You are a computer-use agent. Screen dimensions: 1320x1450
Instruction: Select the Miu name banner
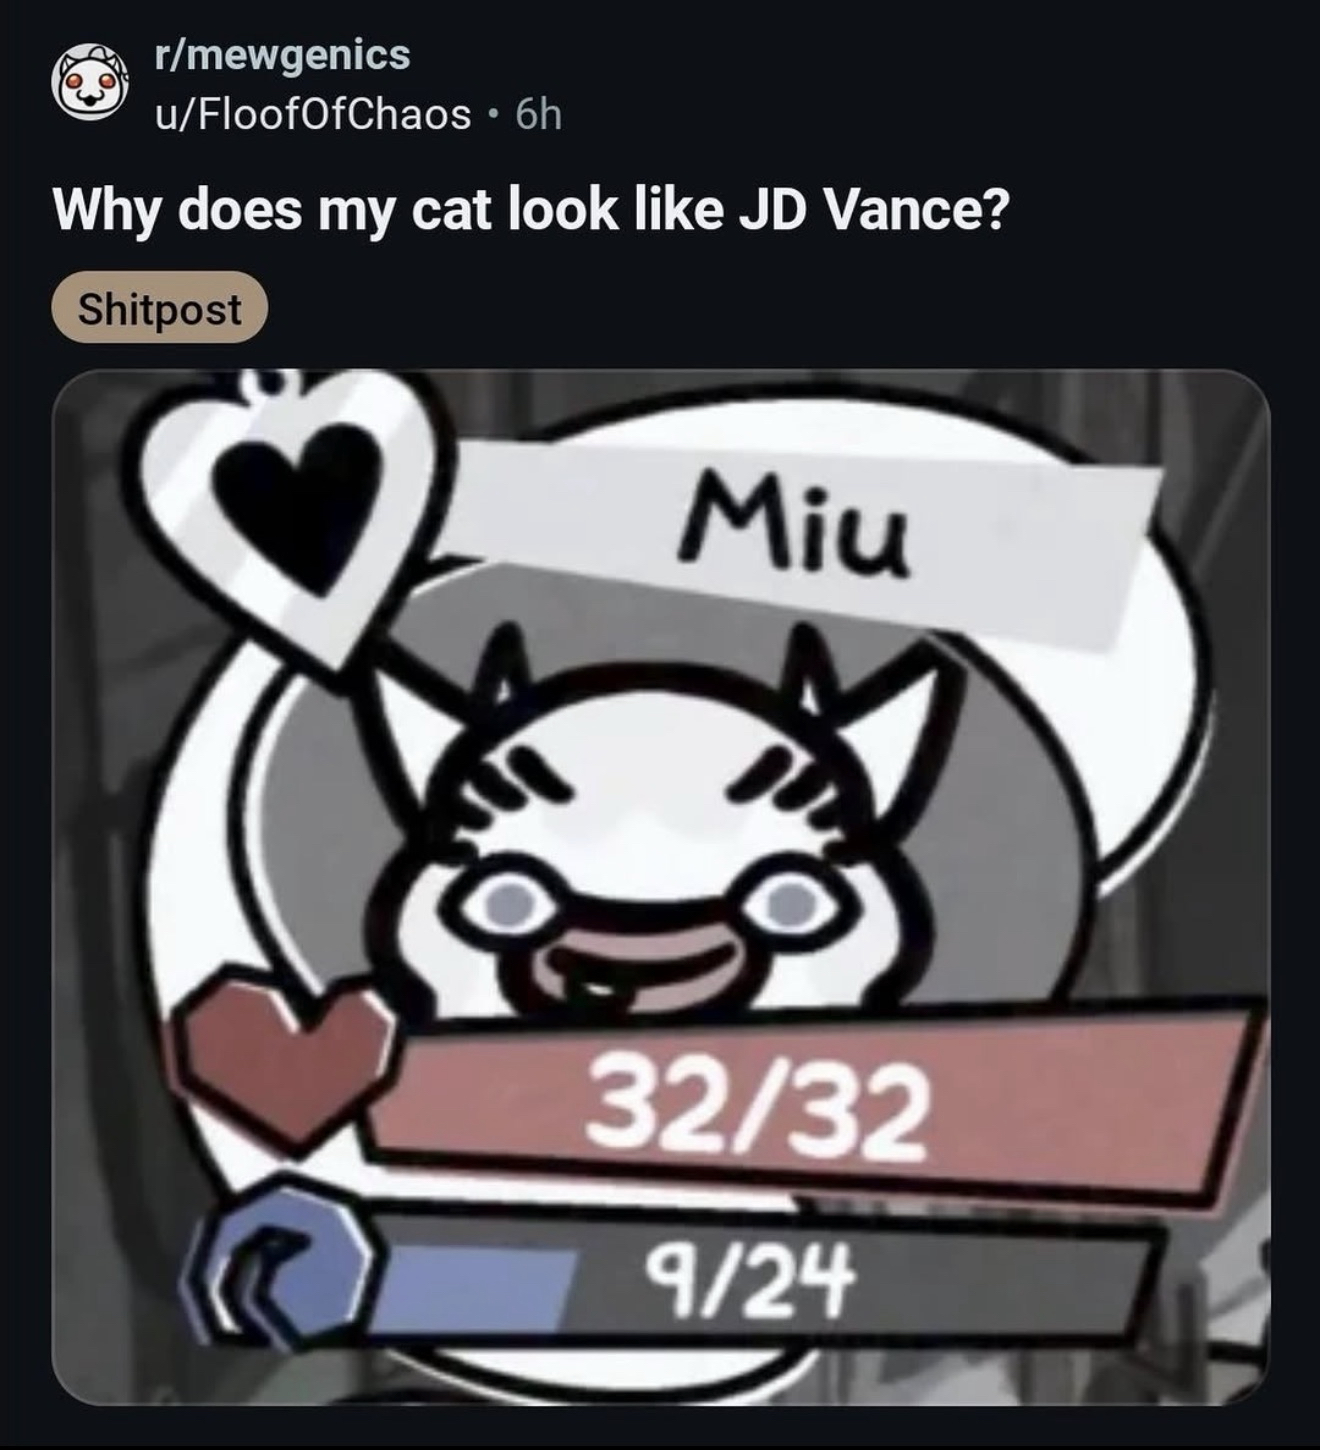click(800, 530)
